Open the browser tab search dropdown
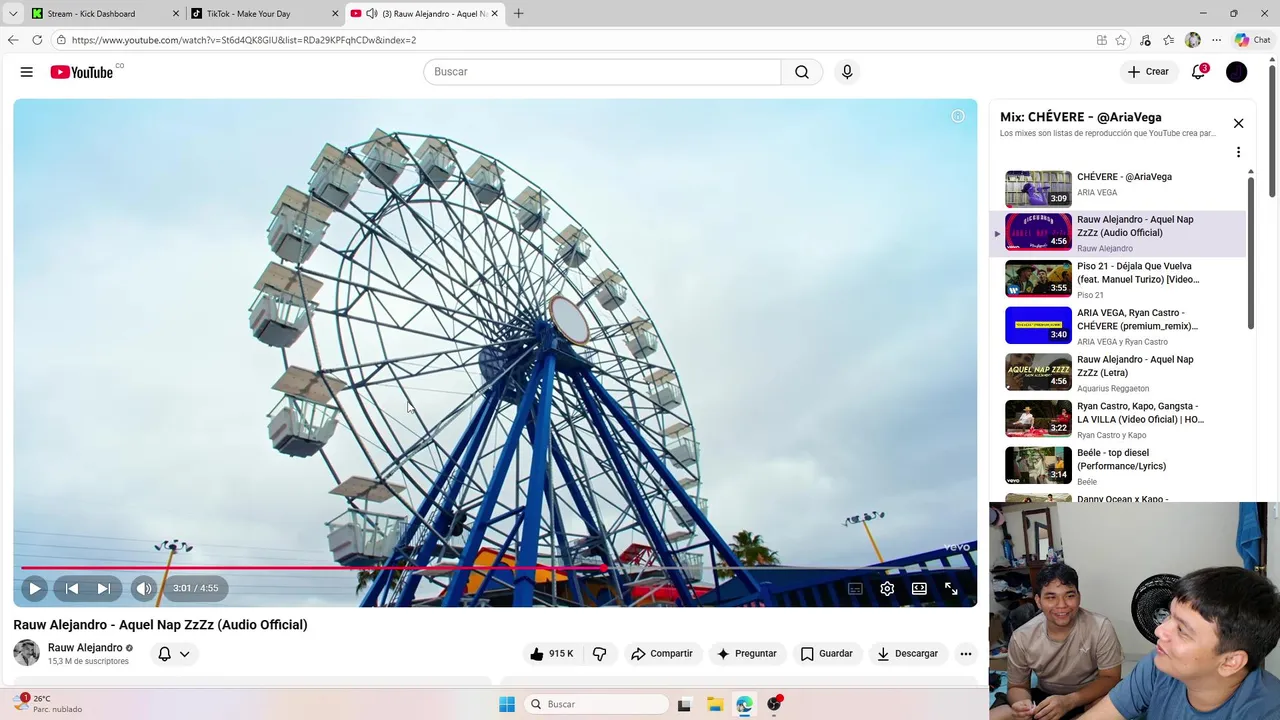The height and width of the screenshot is (720, 1280). click(13, 14)
